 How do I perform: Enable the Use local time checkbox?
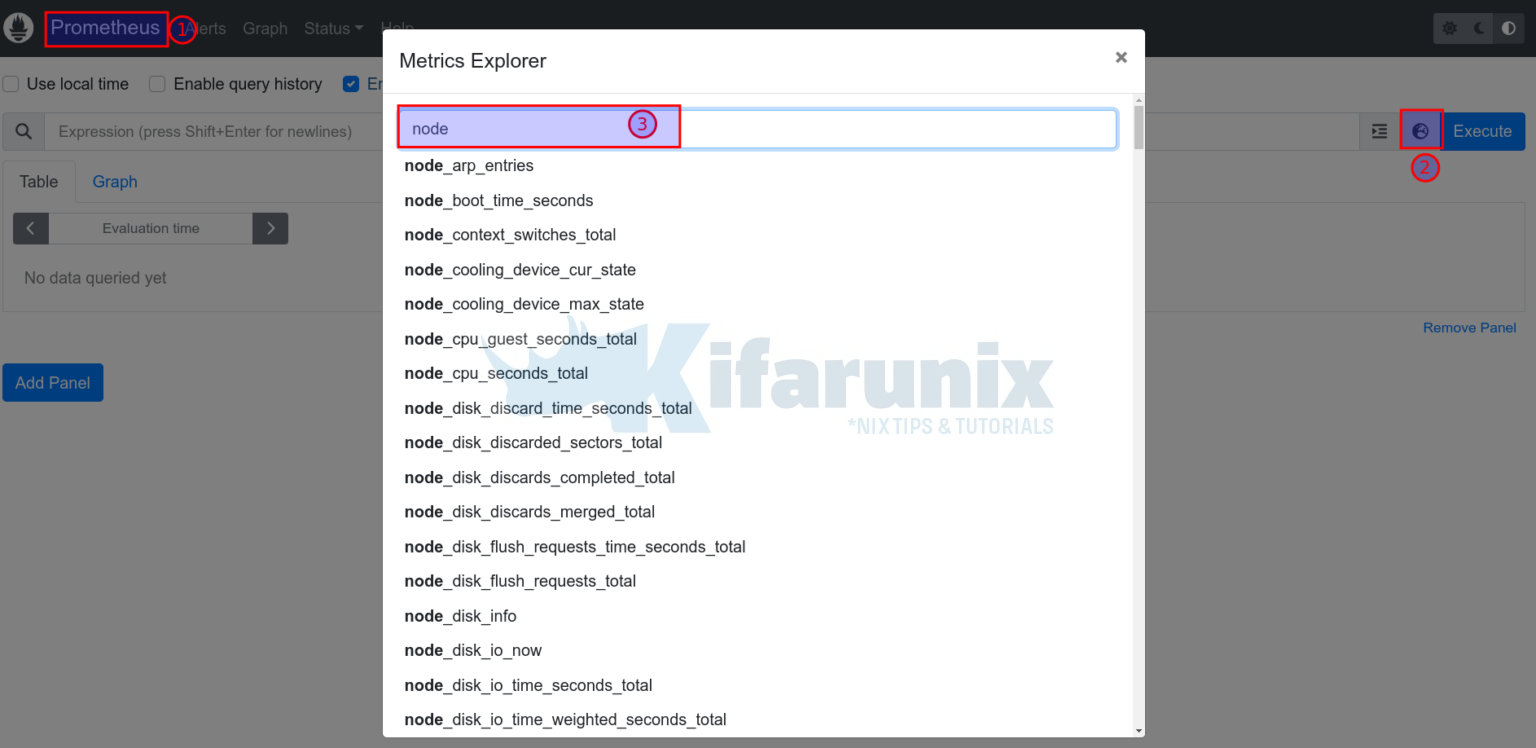coord(10,84)
